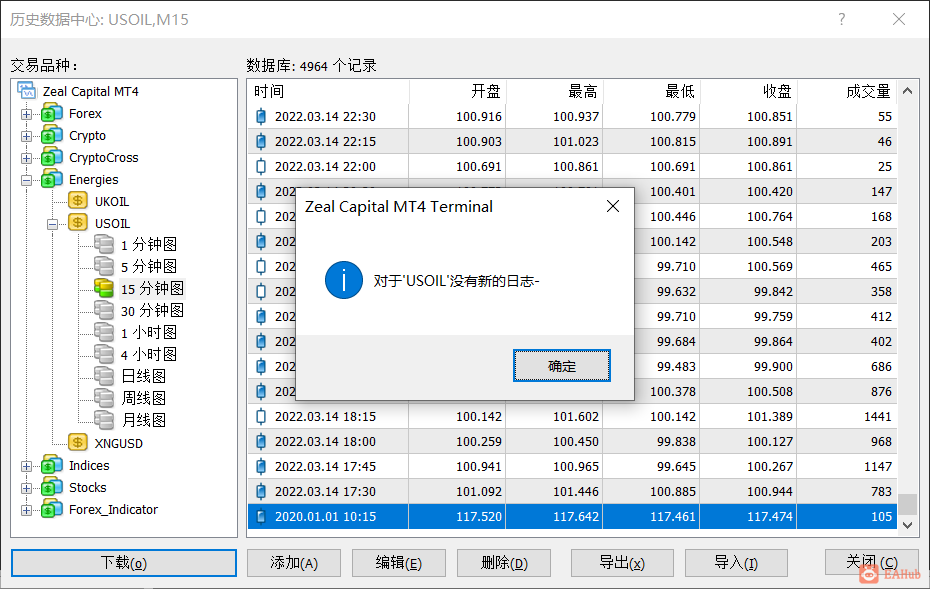Viewport: 930px width, 589px height.
Task: Click the USOIL symbol coin icon
Action: click(78, 222)
